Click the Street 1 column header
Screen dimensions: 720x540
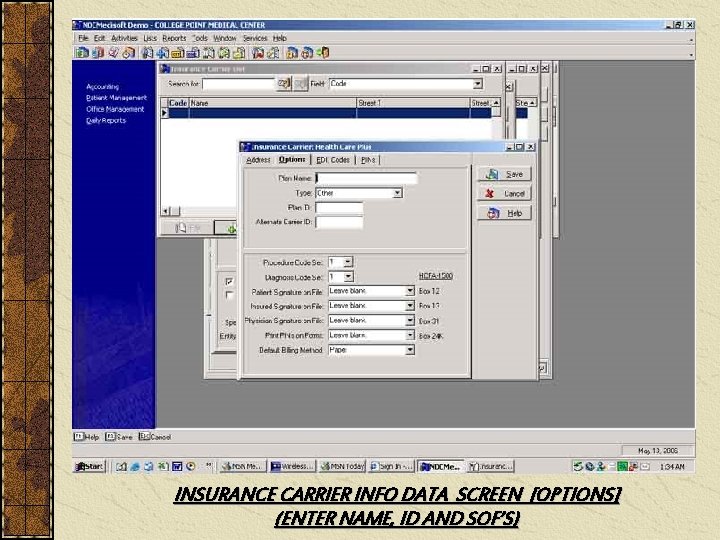tap(413, 103)
